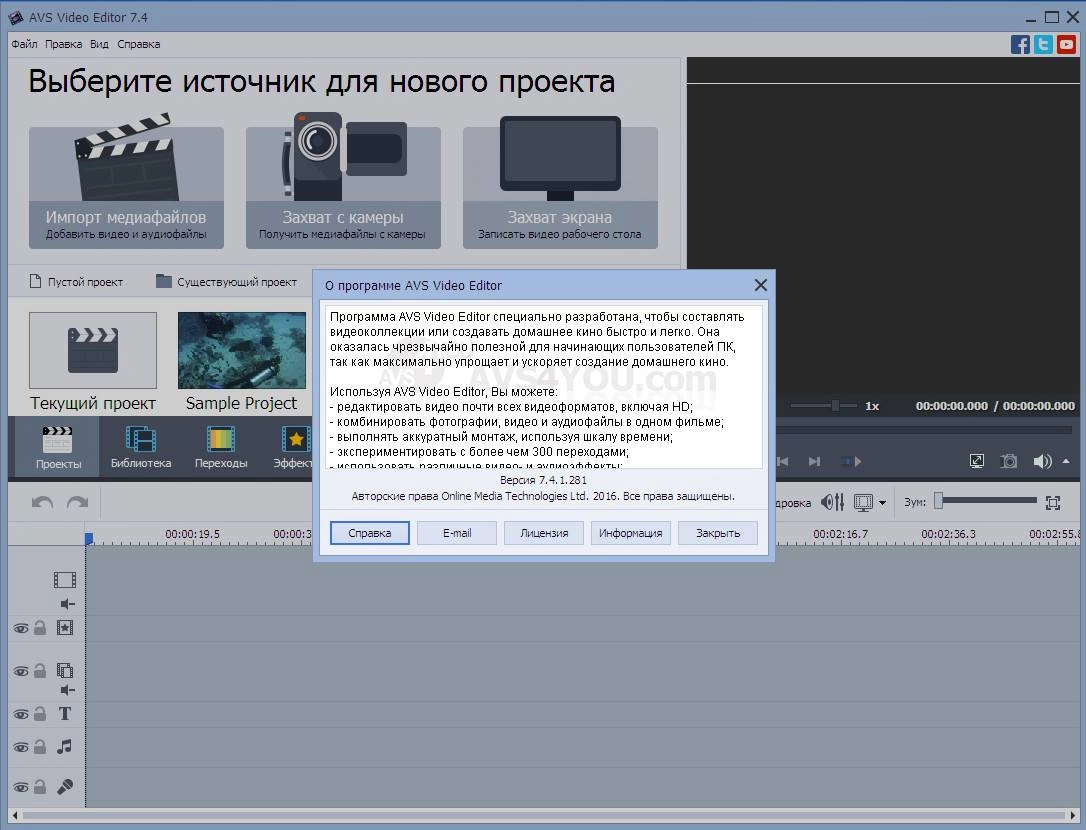Click the main video track film icon
The height and width of the screenshot is (830, 1086).
pos(65,579)
